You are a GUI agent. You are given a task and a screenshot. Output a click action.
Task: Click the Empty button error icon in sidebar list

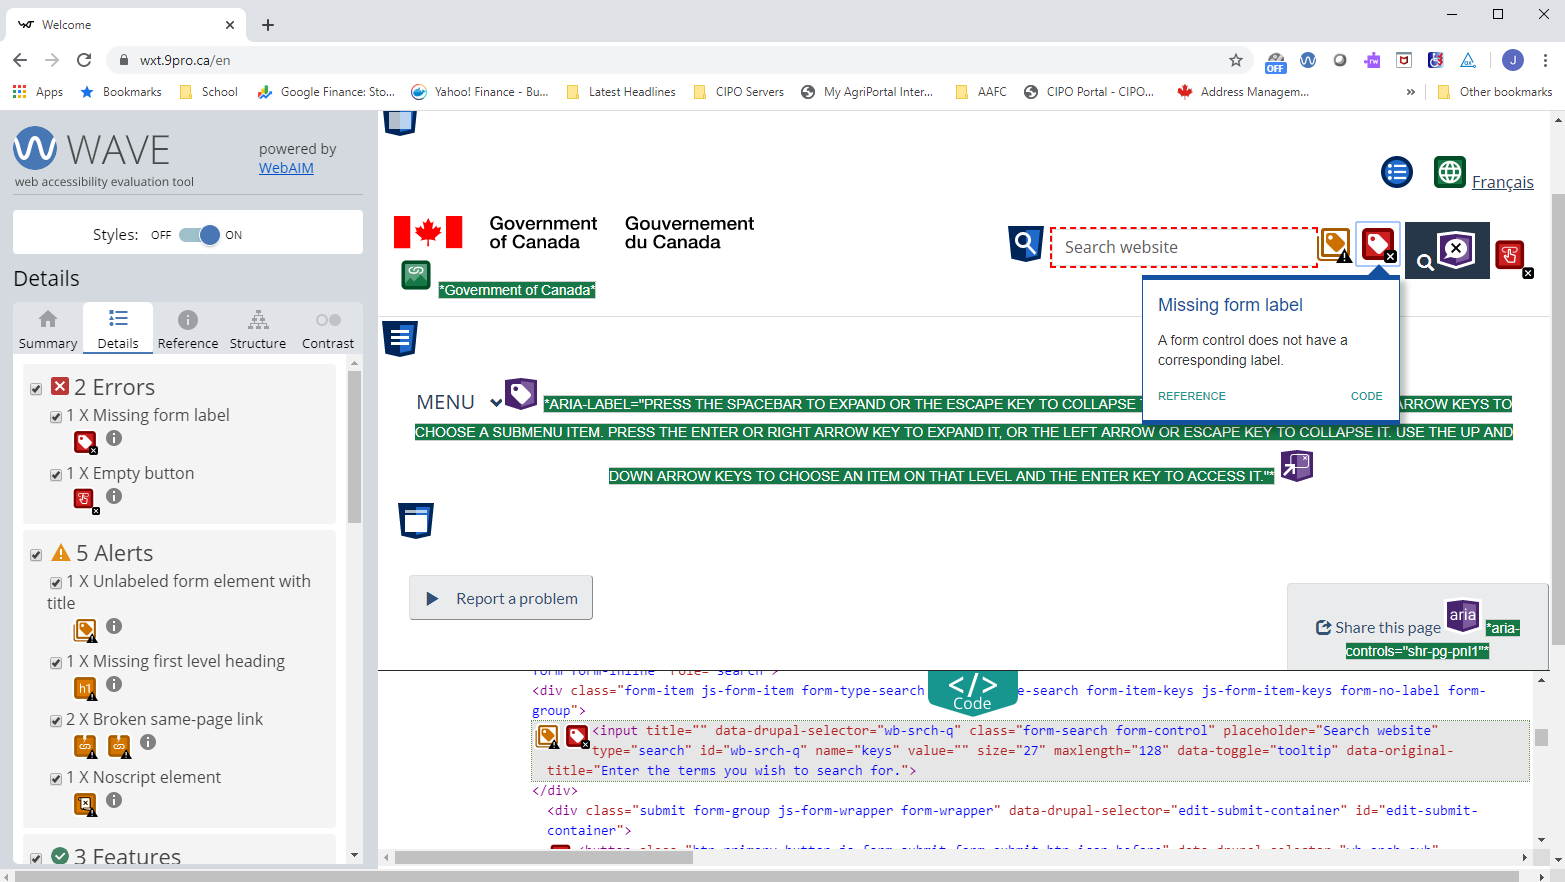click(x=85, y=499)
